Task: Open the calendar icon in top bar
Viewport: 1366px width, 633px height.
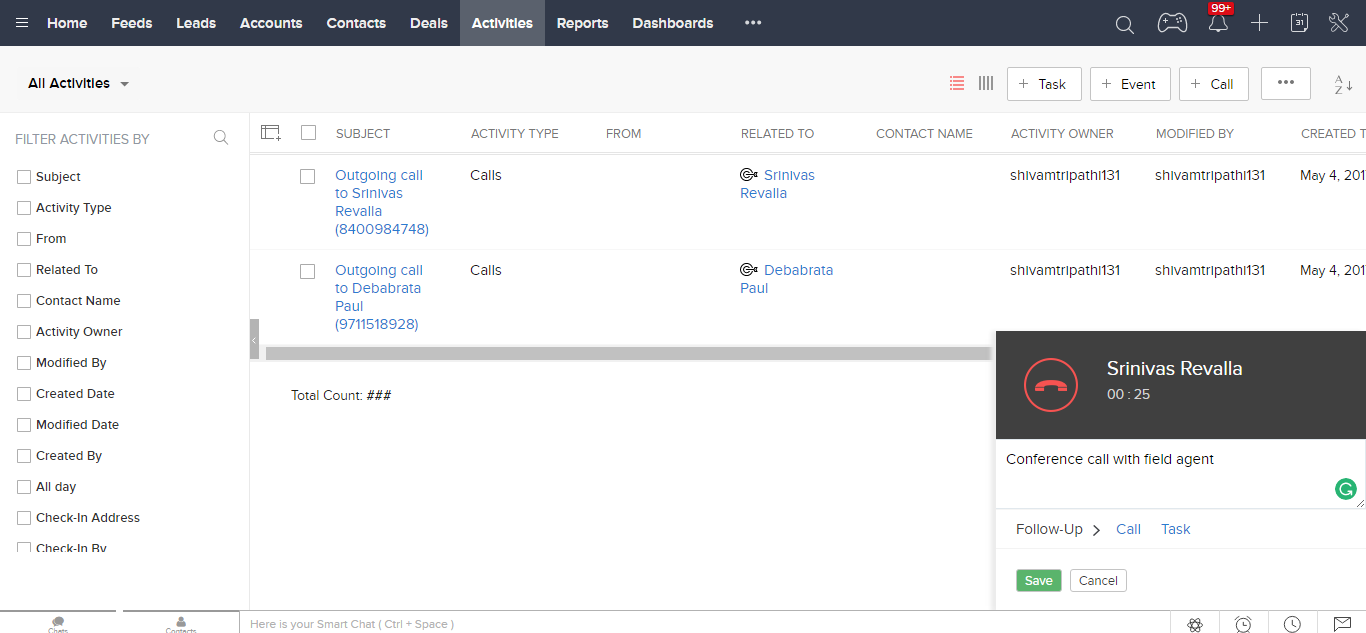Action: pos(1299,23)
